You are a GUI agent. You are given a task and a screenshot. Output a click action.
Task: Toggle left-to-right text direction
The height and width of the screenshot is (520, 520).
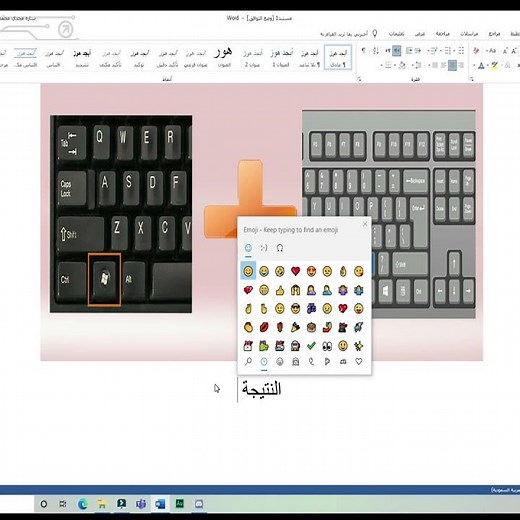(x=388, y=51)
